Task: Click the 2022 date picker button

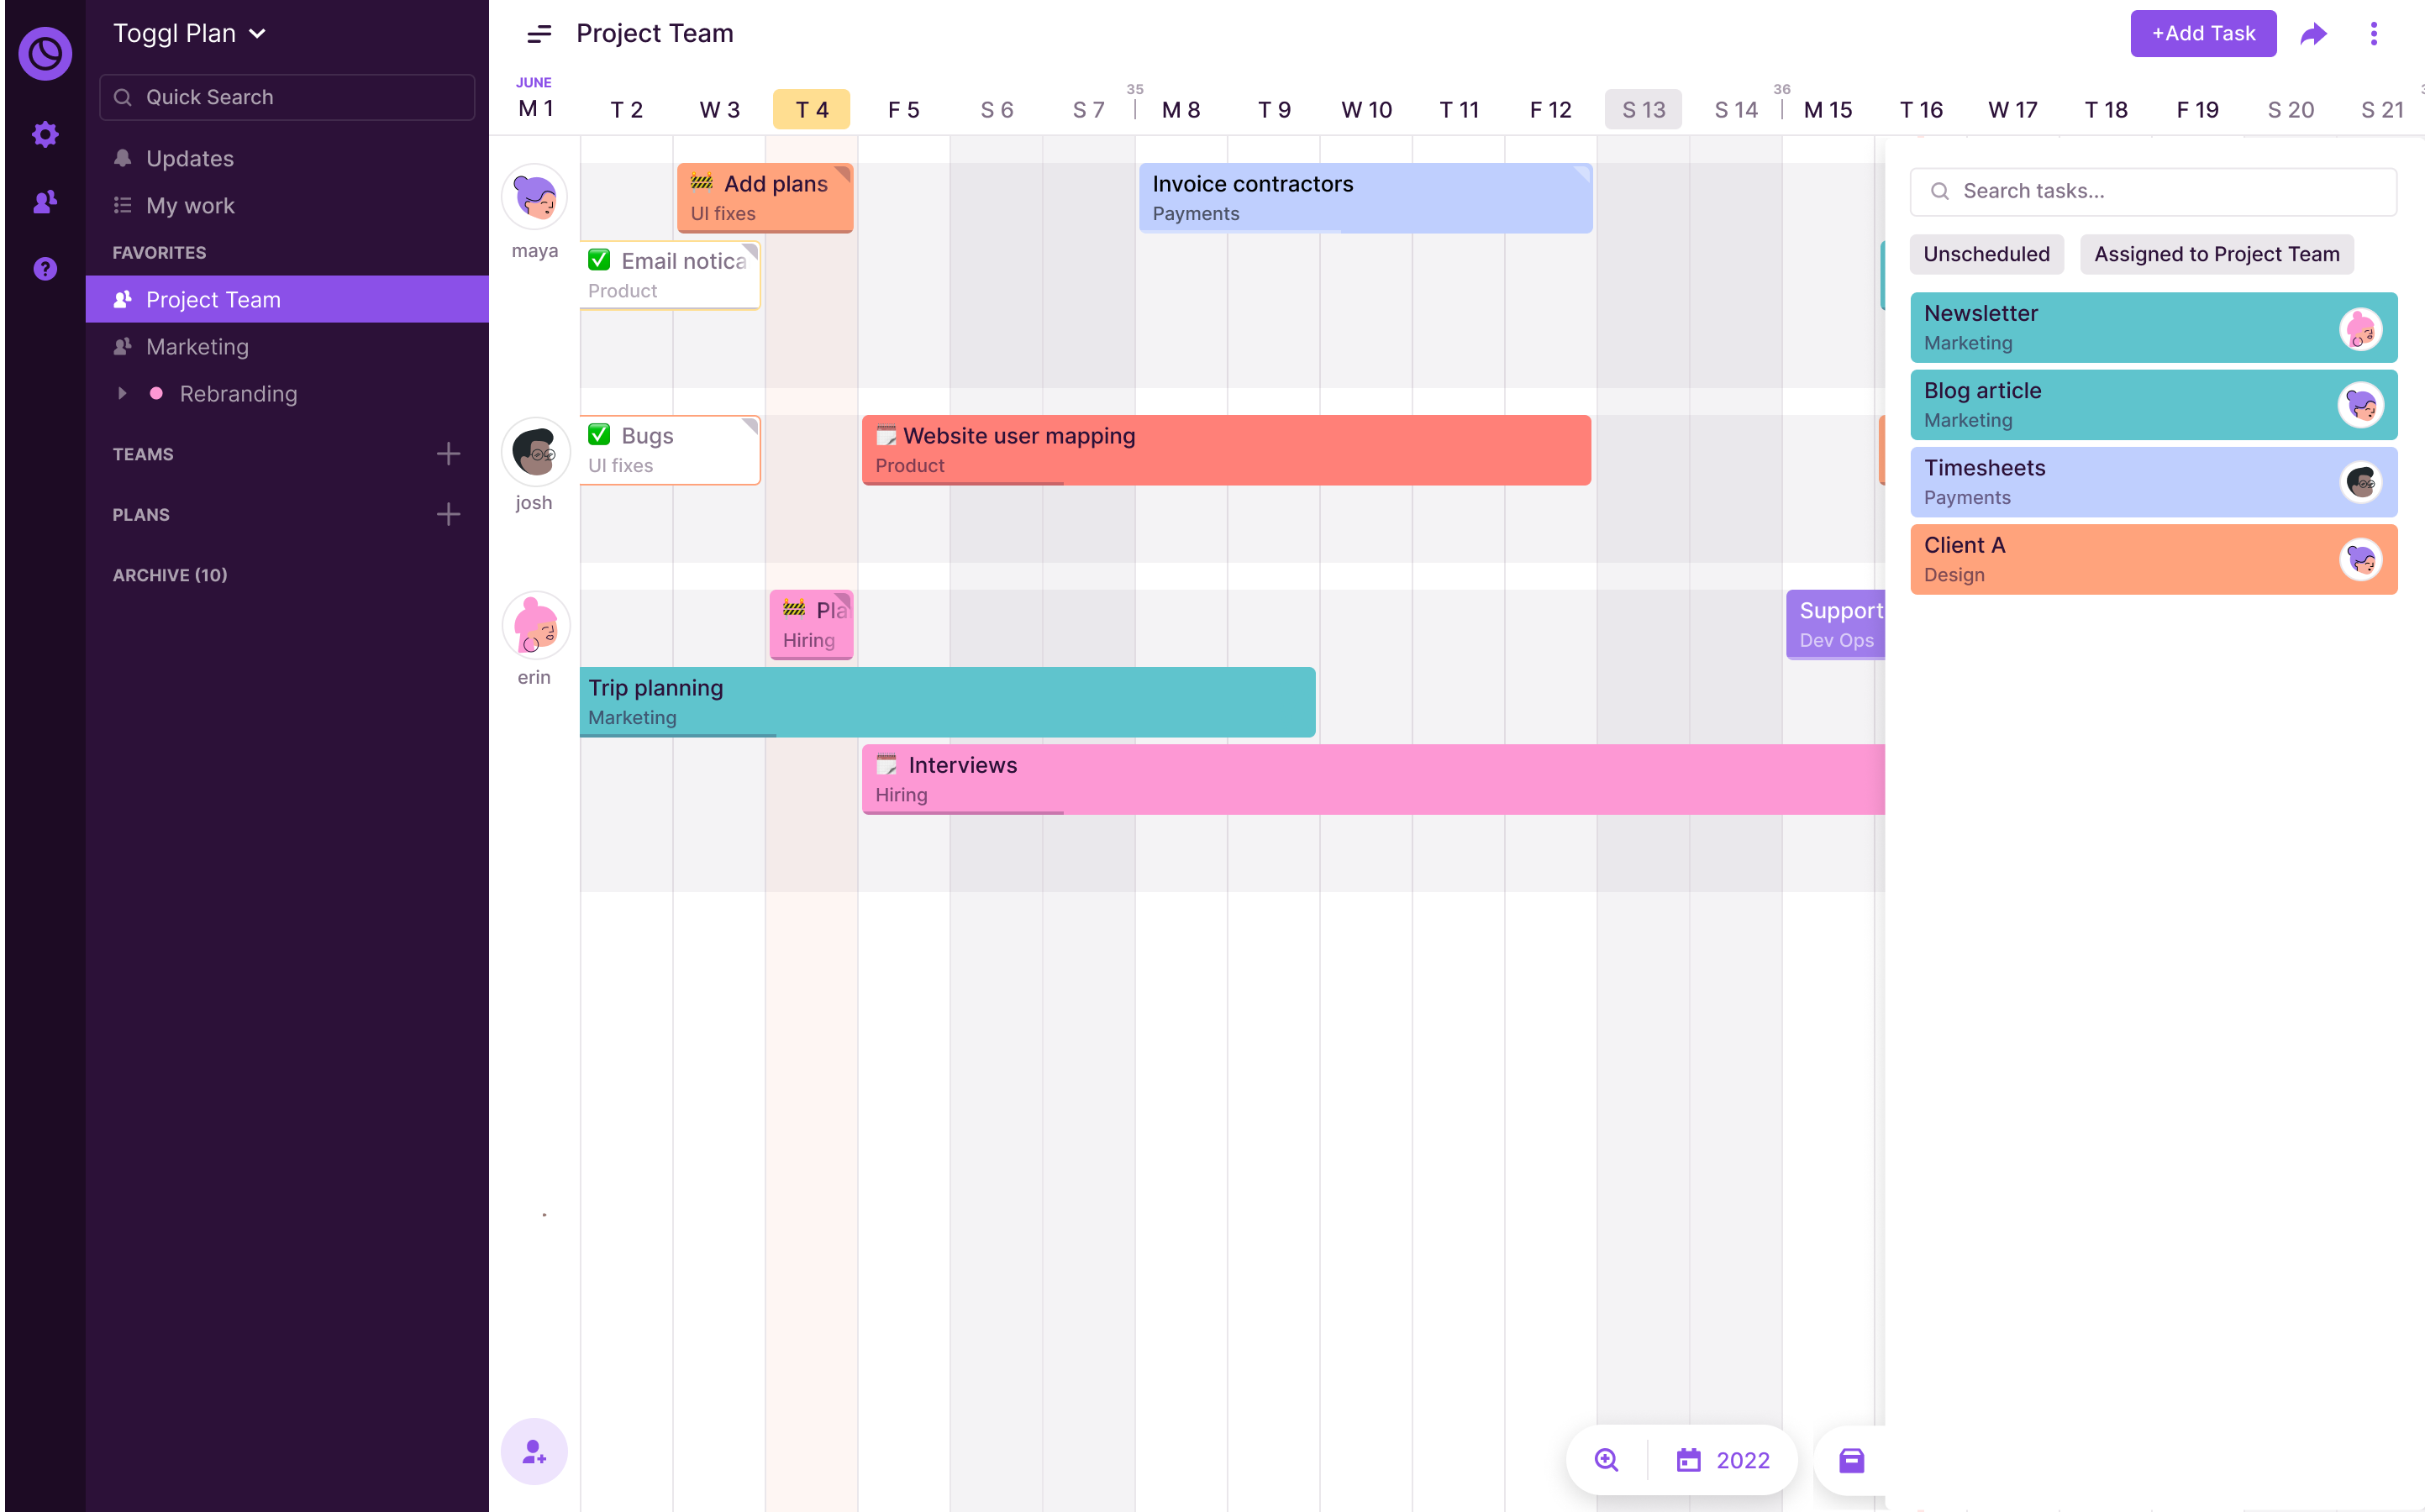Action: coord(1723,1460)
